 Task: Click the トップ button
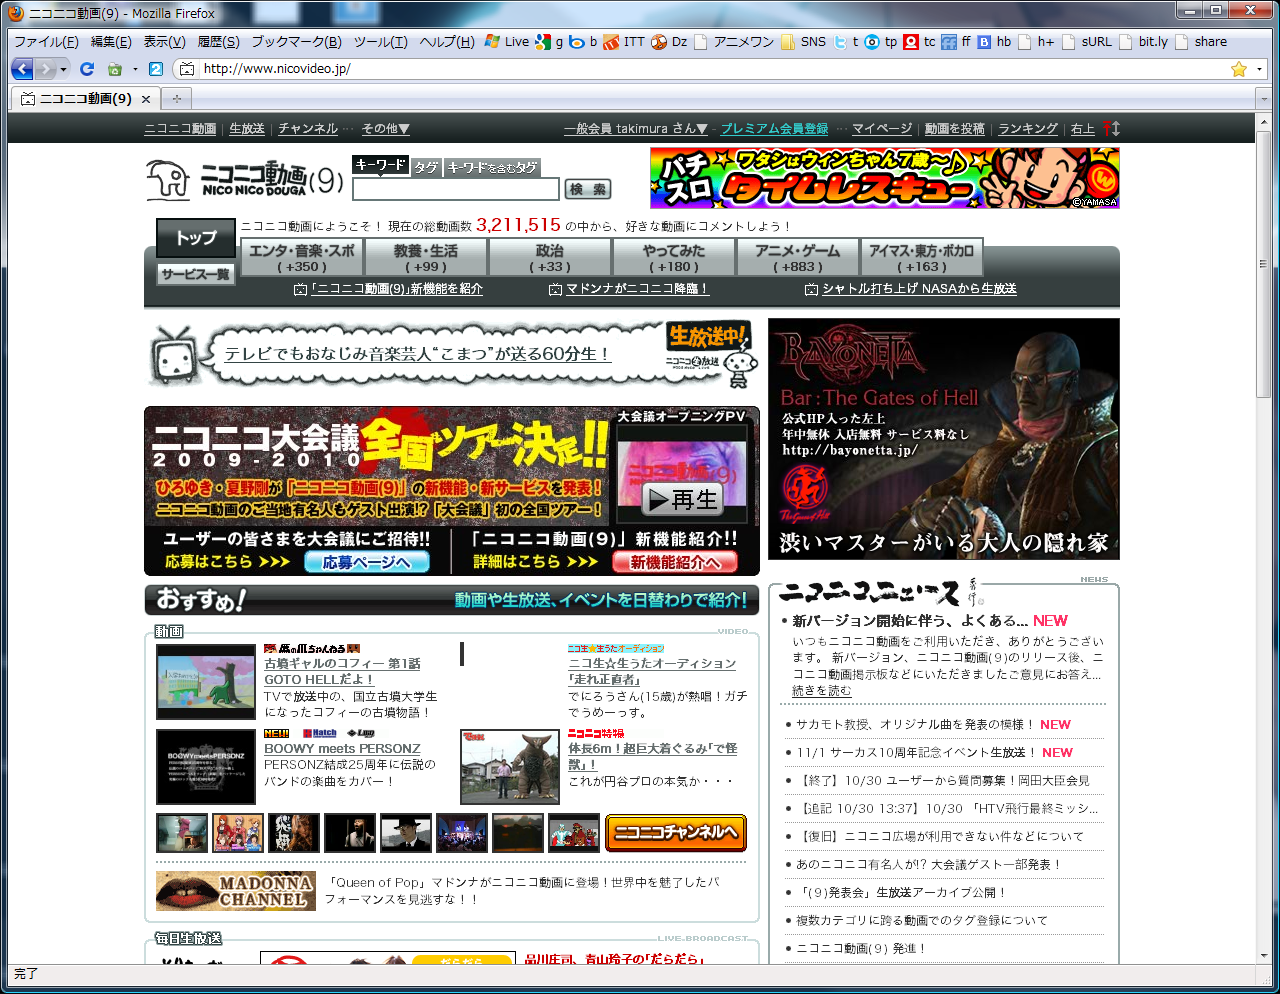(196, 238)
